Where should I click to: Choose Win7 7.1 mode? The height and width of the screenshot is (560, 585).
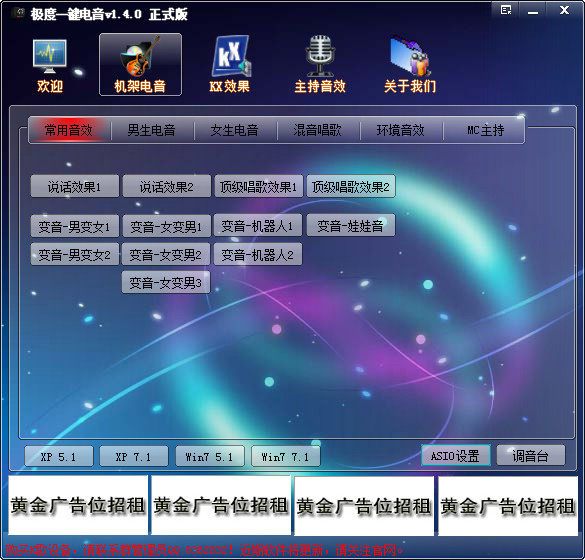(x=285, y=456)
